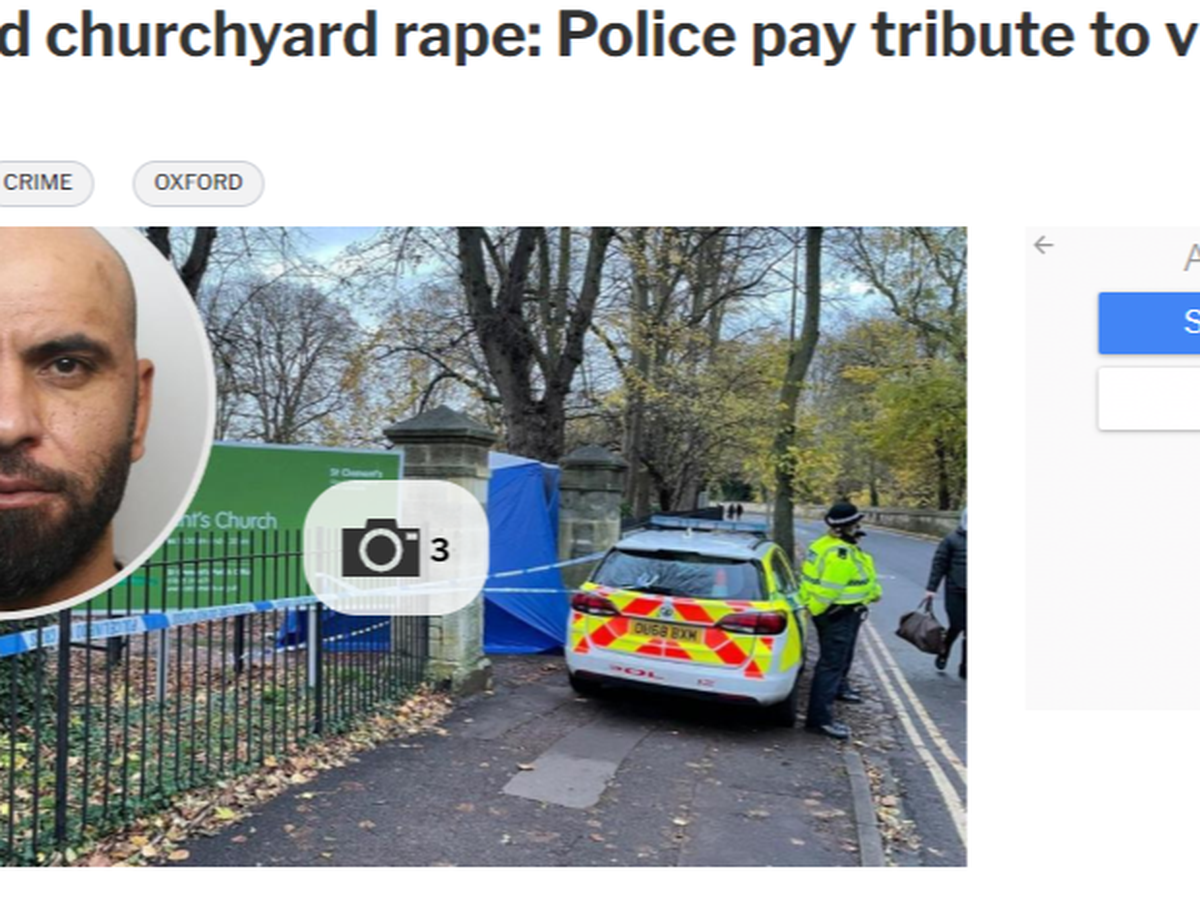Click the back arrow in the side panel

point(1043,245)
